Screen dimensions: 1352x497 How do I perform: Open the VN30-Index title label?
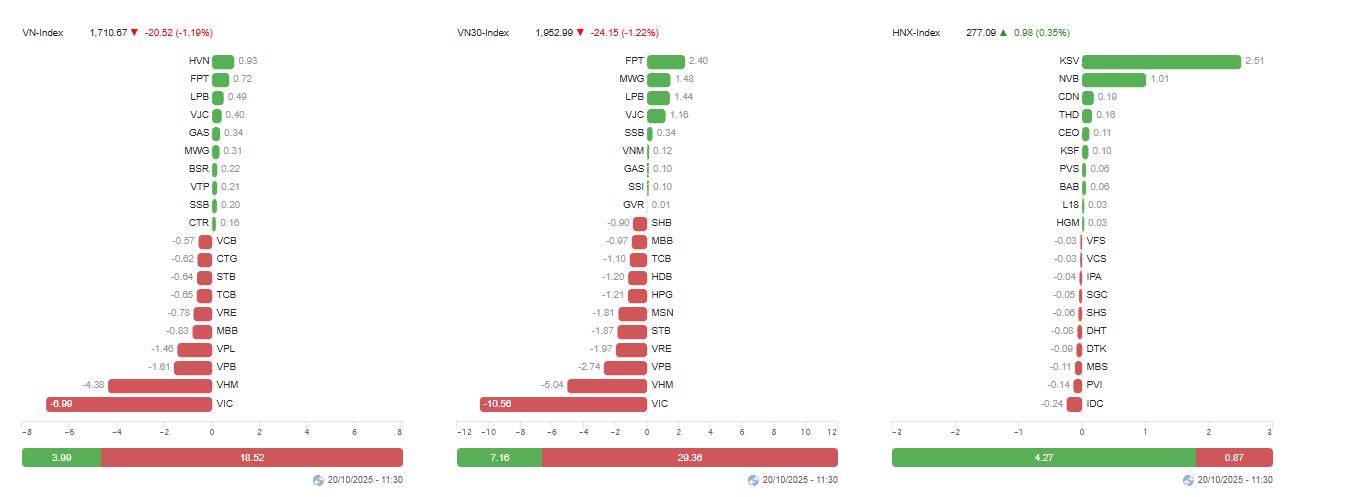[x=483, y=33]
